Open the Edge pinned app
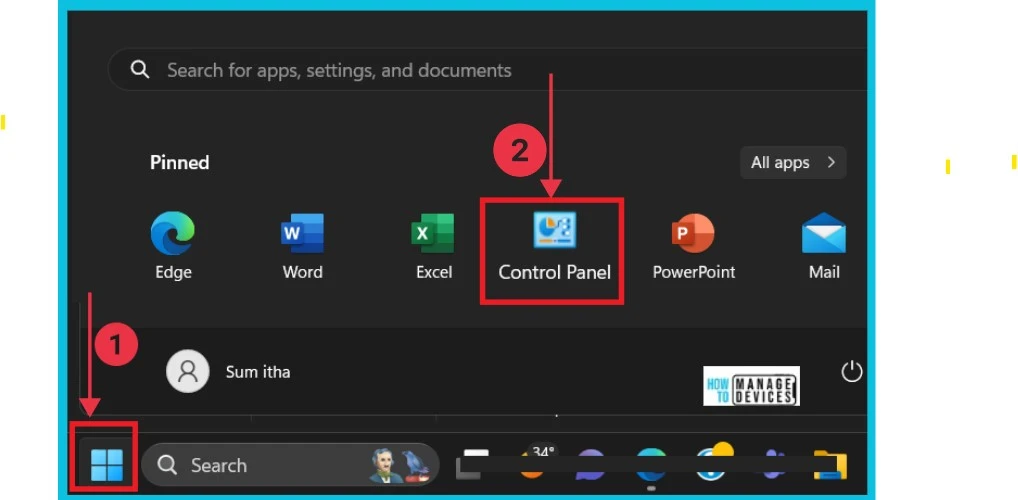1018x500 pixels. point(173,246)
